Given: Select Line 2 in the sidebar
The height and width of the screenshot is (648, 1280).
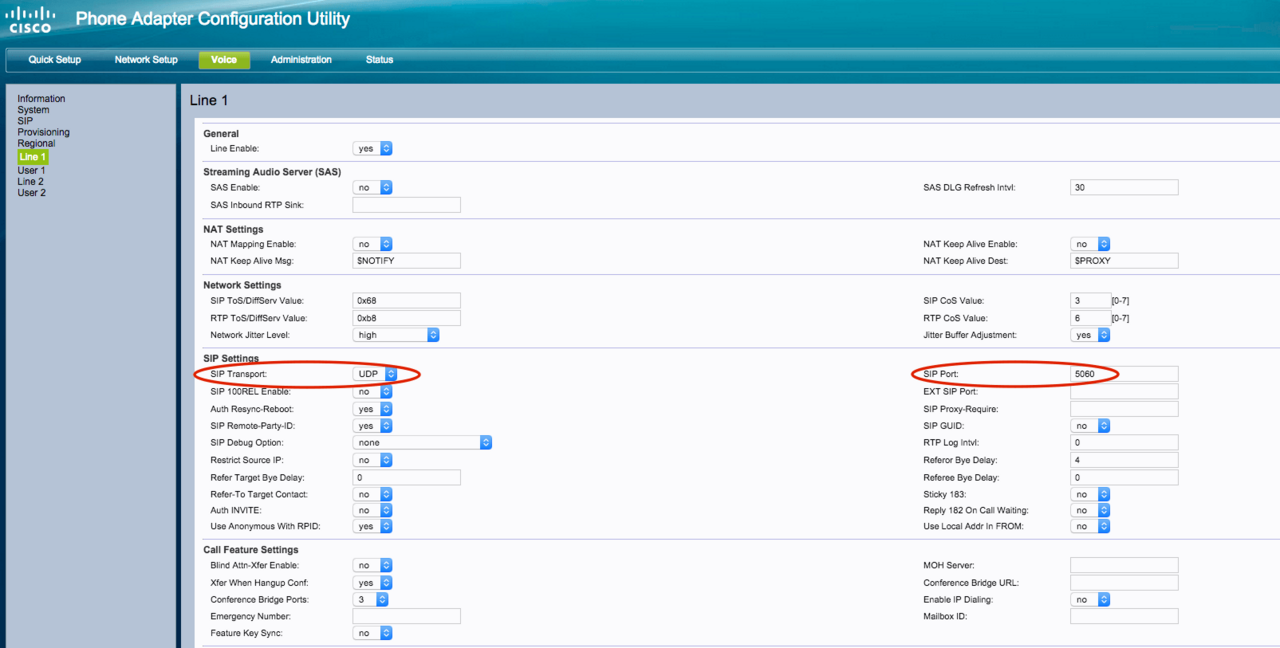Looking at the screenshot, I should click(x=30, y=181).
